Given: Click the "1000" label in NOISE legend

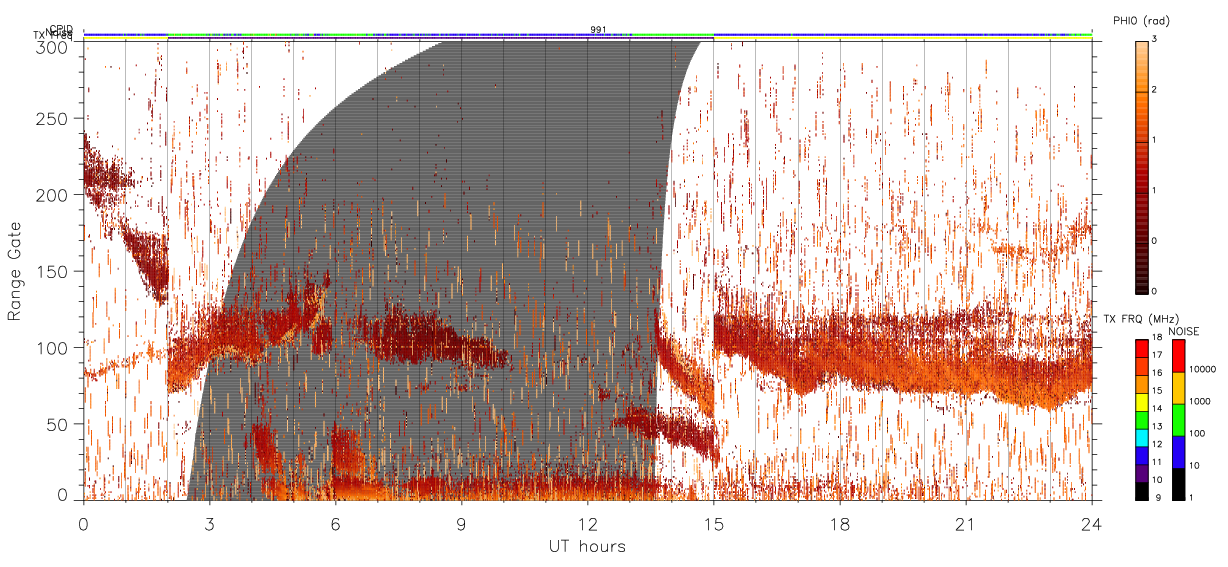Looking at the screenshot, I should [x=1201, y=401].
